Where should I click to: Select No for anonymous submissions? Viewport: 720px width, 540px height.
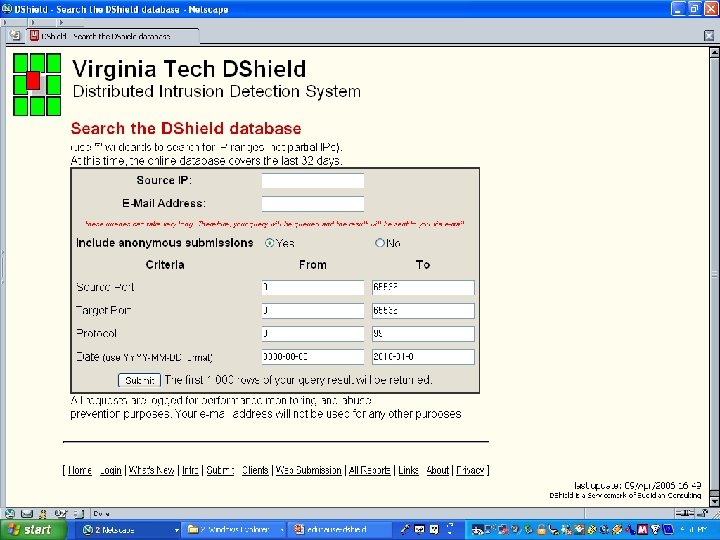[379, 243]
